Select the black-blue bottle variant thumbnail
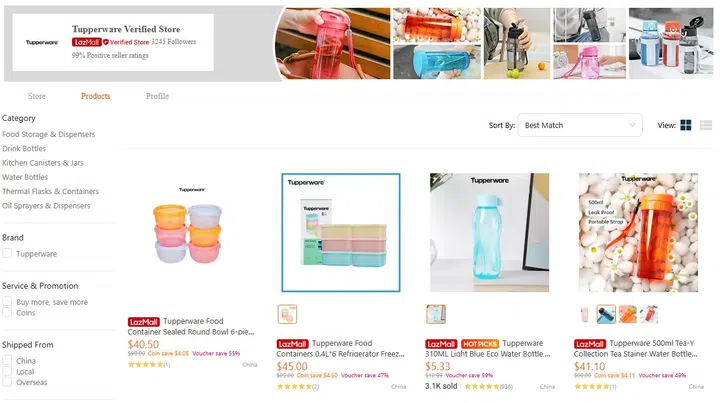This screenshot has width=720, height=403. pyautogui.click(x=606, y=314)
